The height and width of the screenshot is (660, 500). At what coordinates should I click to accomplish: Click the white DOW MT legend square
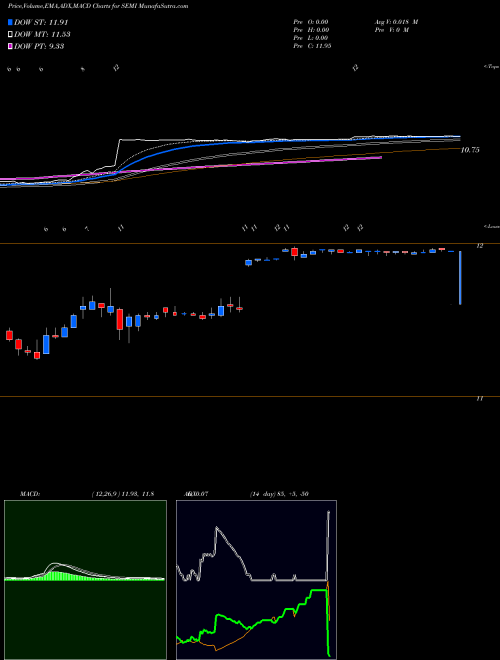click(x=10, y=34)
